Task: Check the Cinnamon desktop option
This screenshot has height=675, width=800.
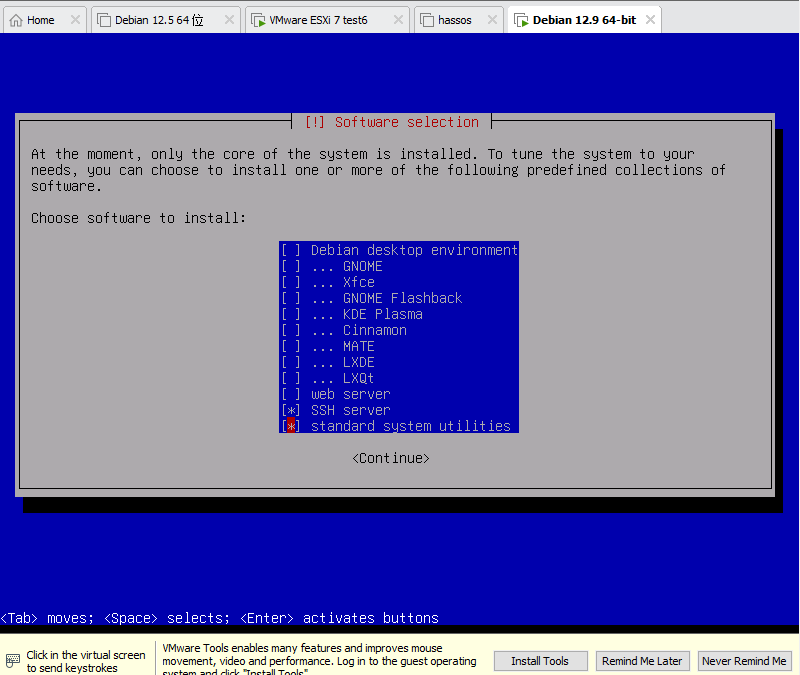Action: click(290, 330)
